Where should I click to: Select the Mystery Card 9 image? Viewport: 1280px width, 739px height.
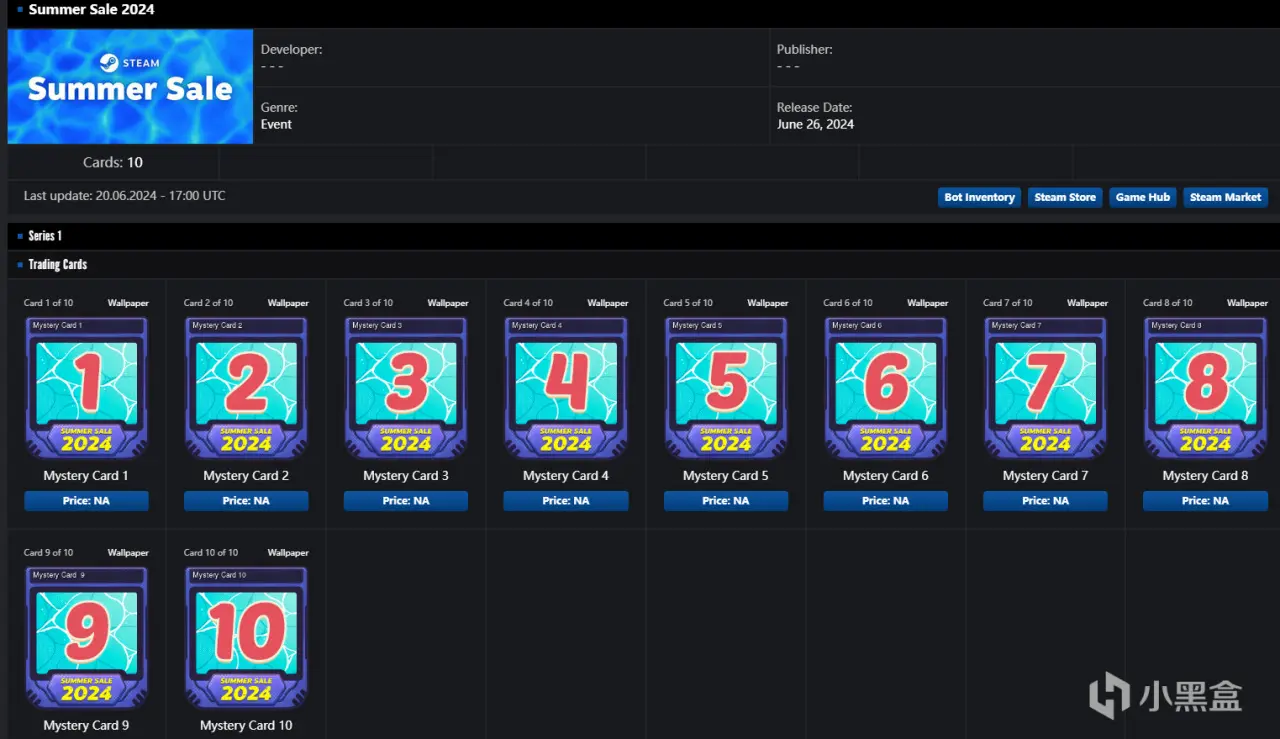(86, 638)
